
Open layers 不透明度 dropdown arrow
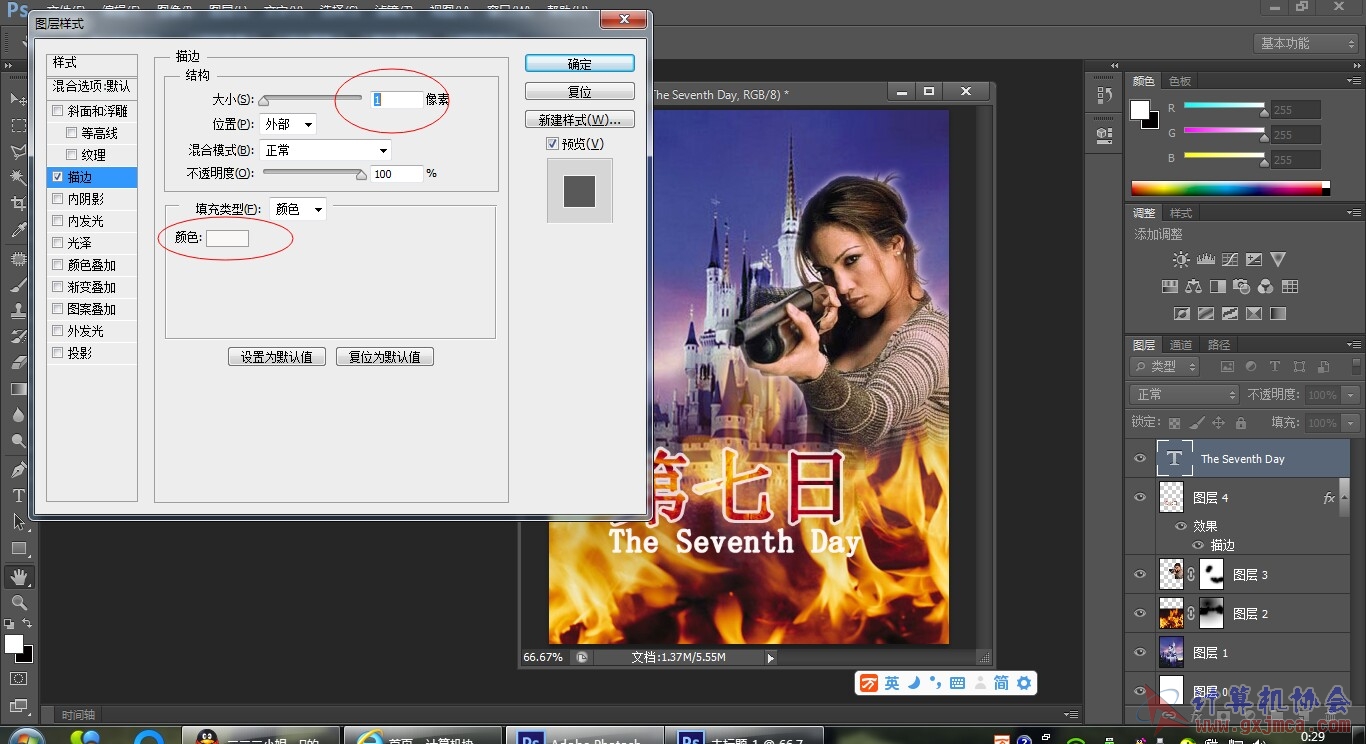click(1351, 395)
